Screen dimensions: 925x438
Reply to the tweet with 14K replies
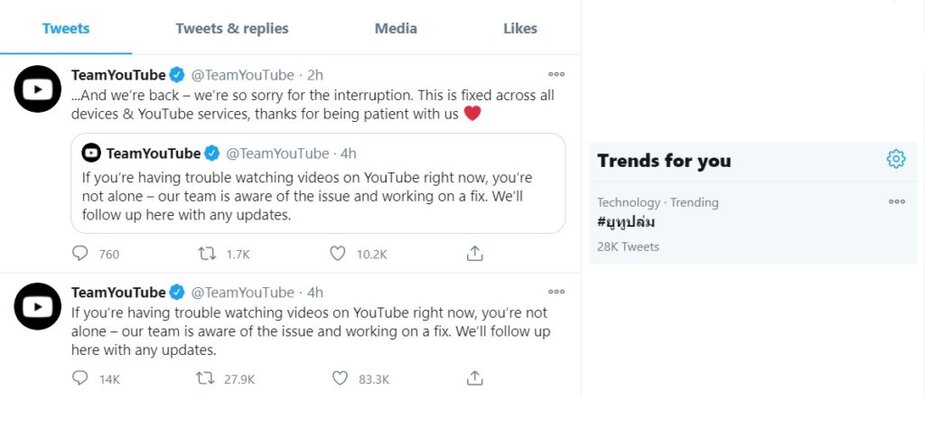pos(80,378)
